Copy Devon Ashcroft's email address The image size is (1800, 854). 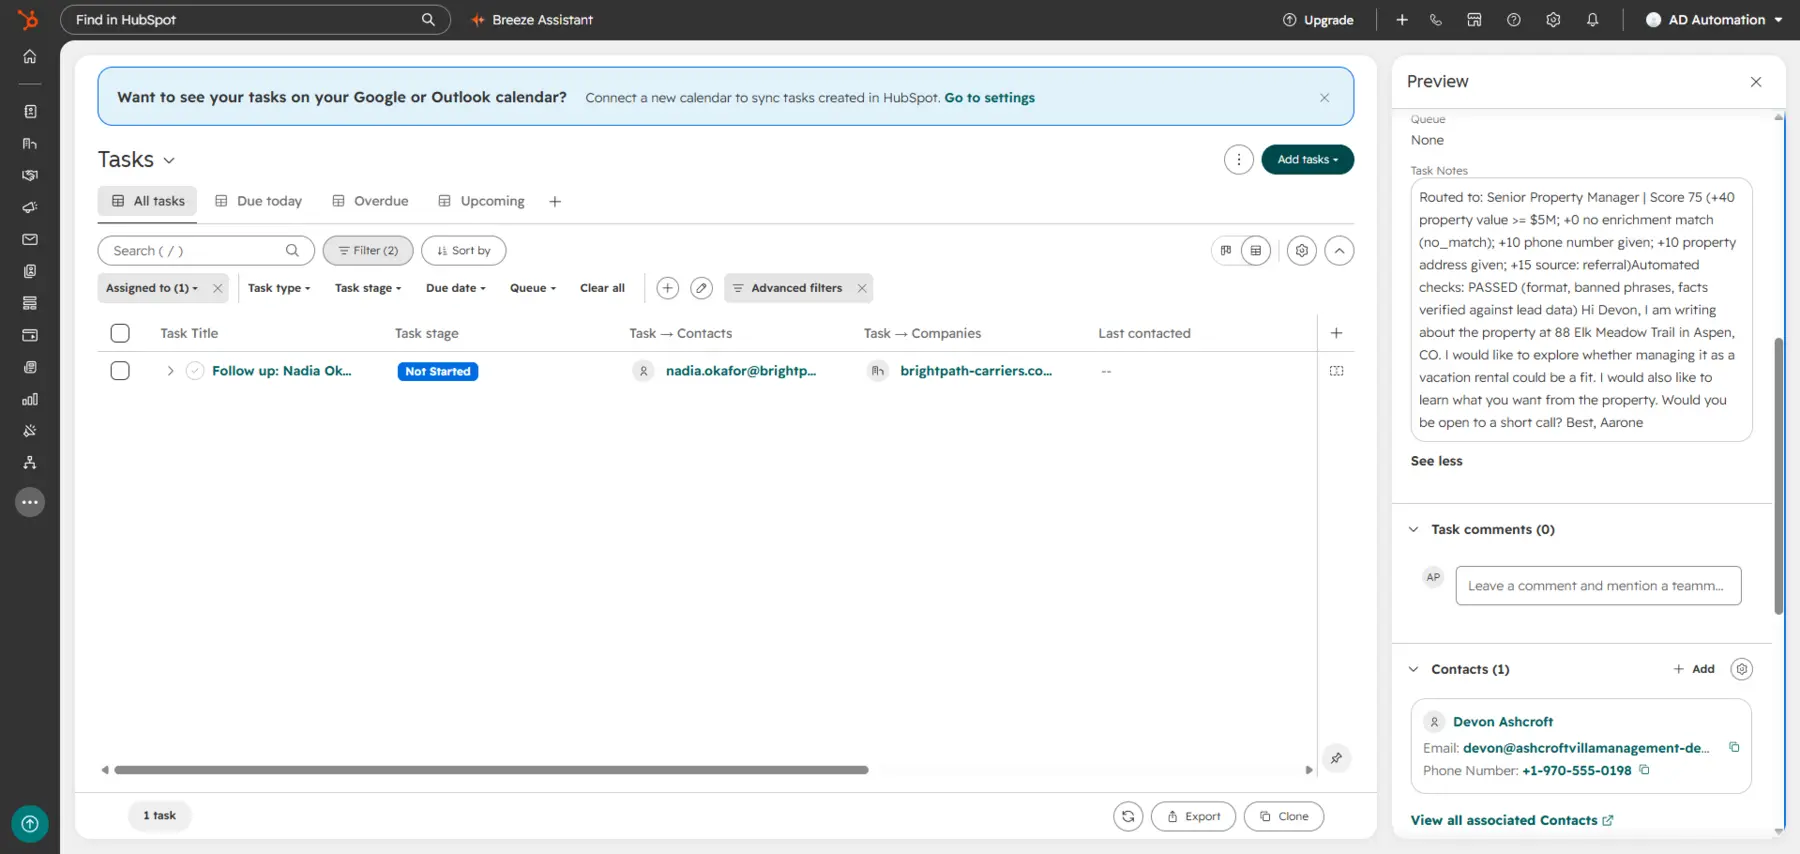click(1734, 747)
